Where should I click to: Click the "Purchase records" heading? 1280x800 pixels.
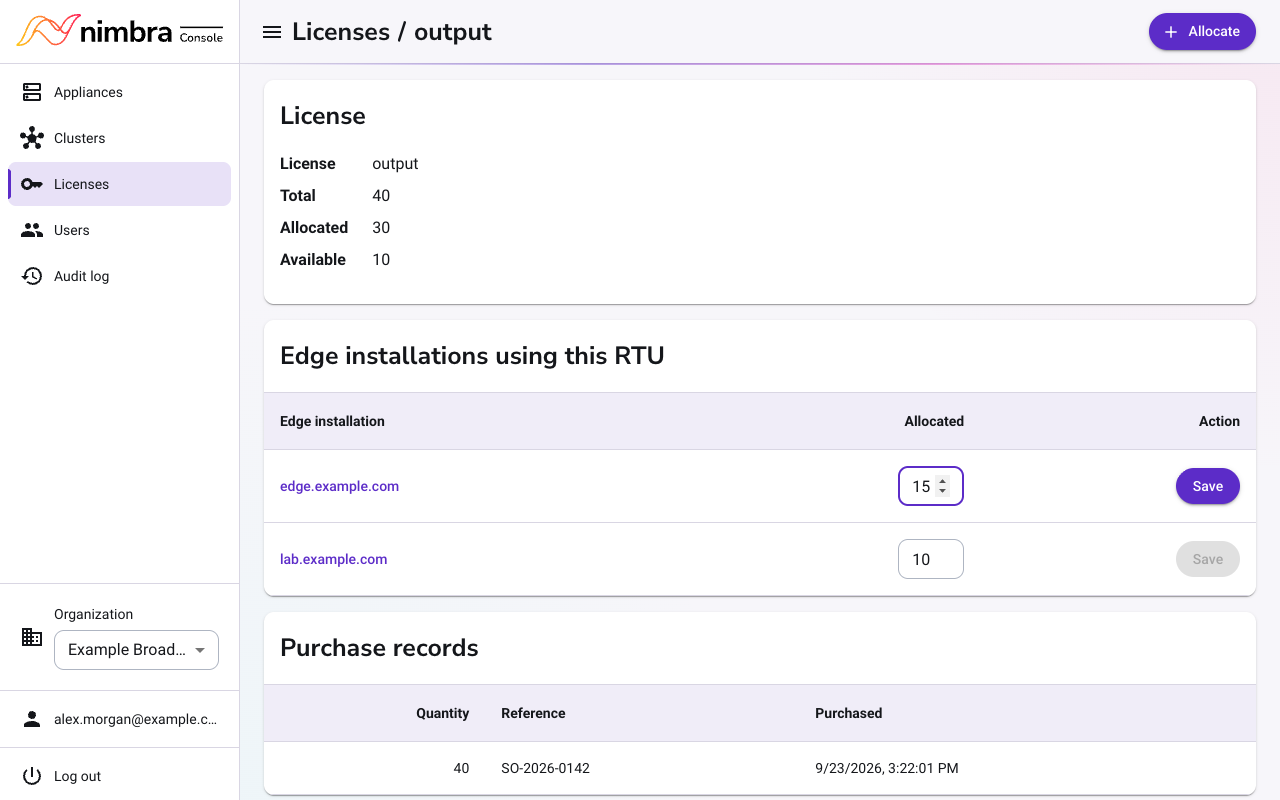coord(379,647)
